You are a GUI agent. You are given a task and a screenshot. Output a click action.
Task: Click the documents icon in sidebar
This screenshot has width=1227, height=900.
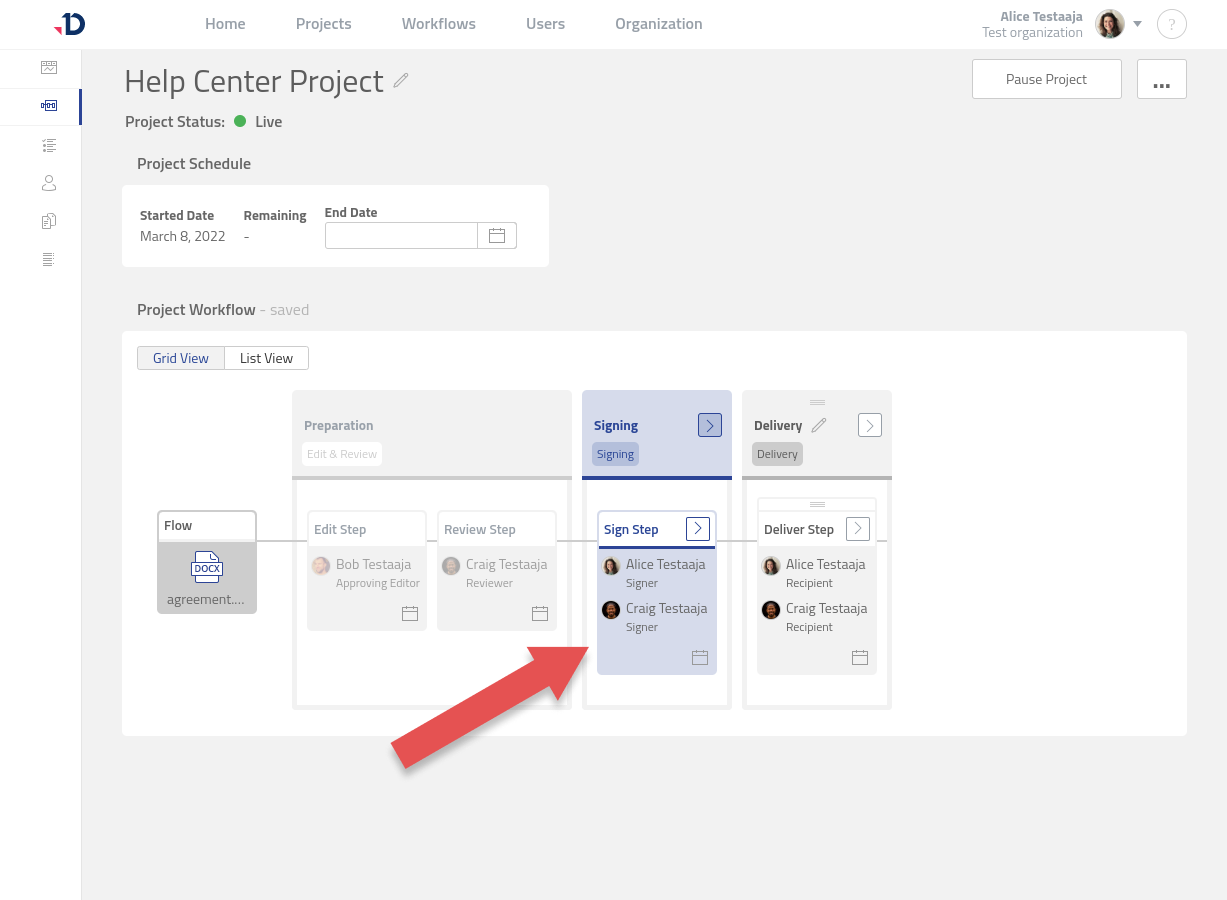pyautogui.click(x=48, y=221)
